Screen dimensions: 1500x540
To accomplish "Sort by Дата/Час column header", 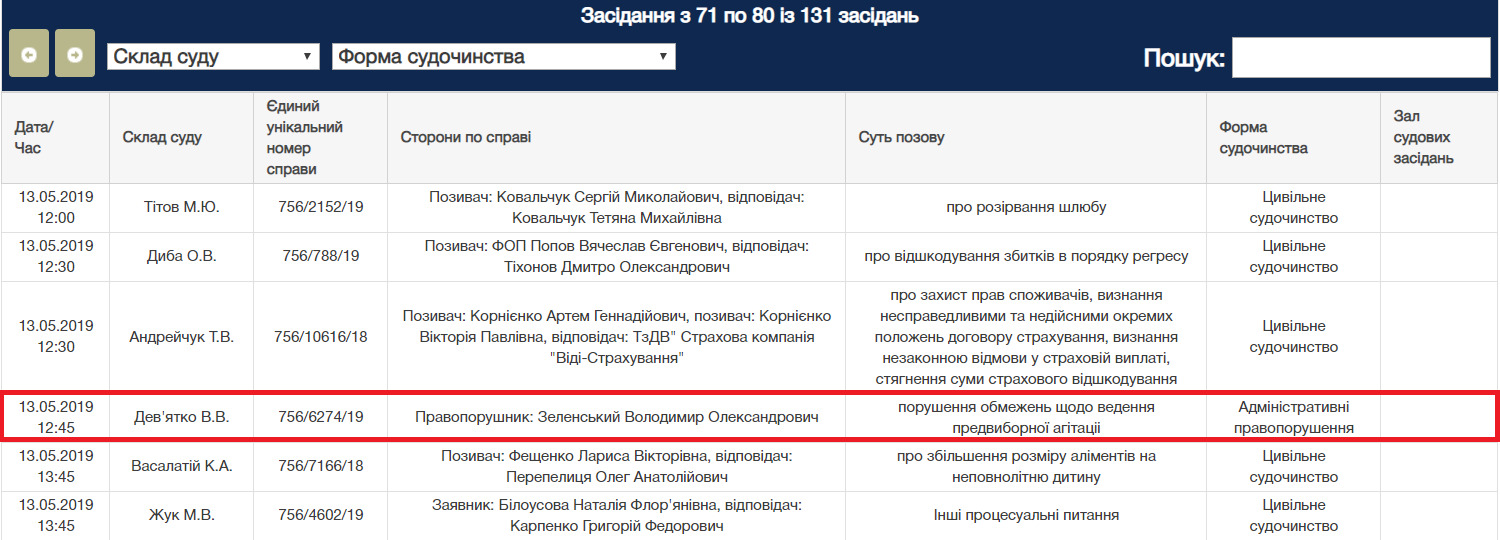I will [x=55, y=138].
